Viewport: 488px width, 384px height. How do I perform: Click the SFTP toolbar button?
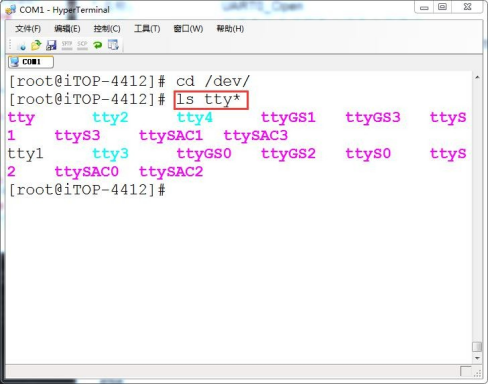pos(67,45)
